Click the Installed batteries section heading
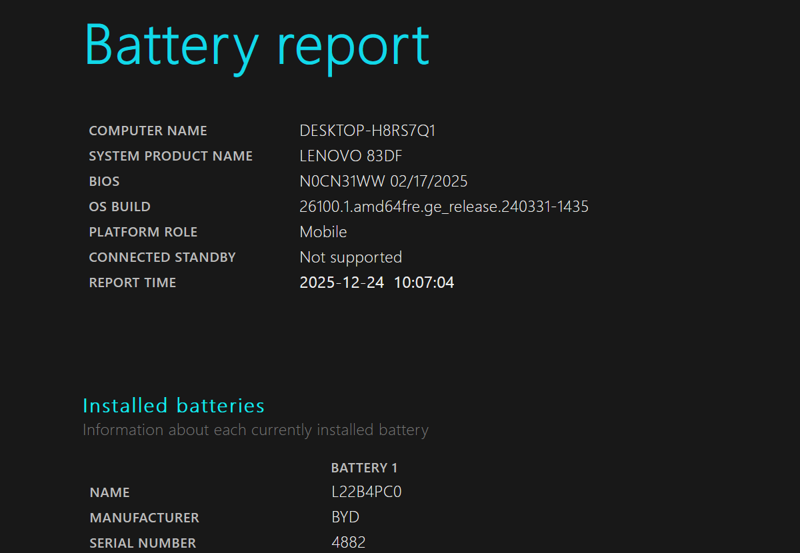Image resolution: width=800 pixels, height=553 pixels. pyautogui.click(x=173, y=405)
